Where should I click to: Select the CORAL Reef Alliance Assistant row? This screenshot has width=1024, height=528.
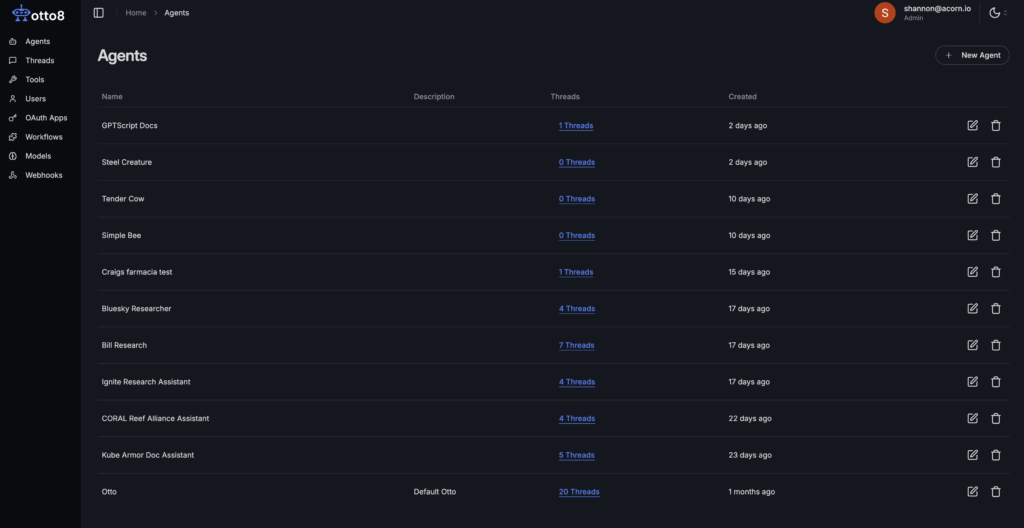[155, 418]
